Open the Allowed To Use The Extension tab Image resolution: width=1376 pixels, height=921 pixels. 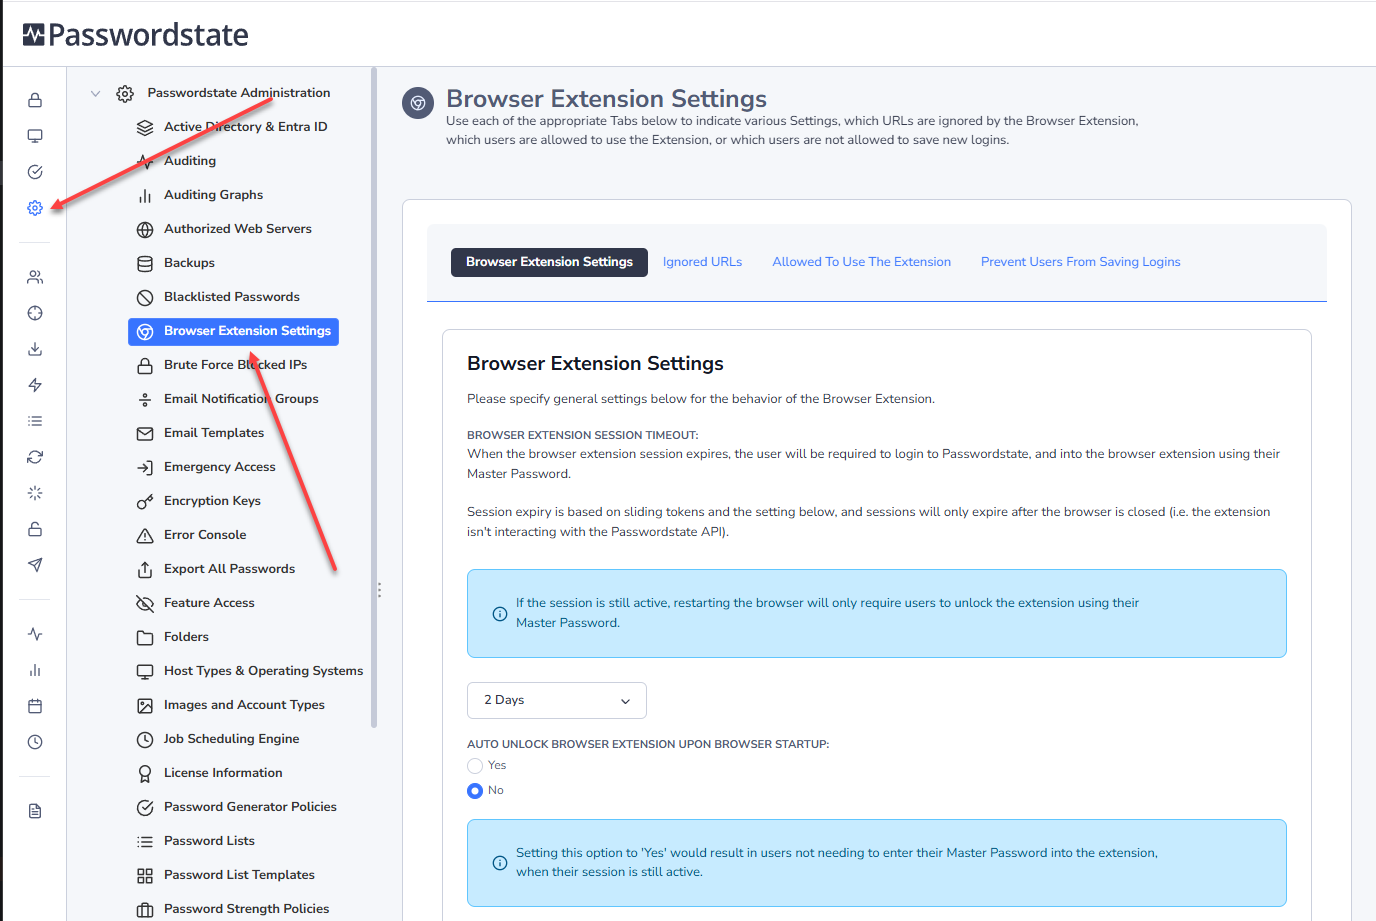tap(861, 262)
